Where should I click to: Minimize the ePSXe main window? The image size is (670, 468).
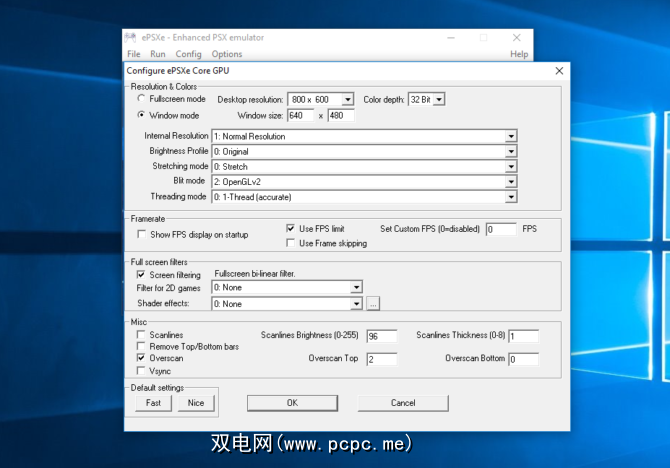451,38
